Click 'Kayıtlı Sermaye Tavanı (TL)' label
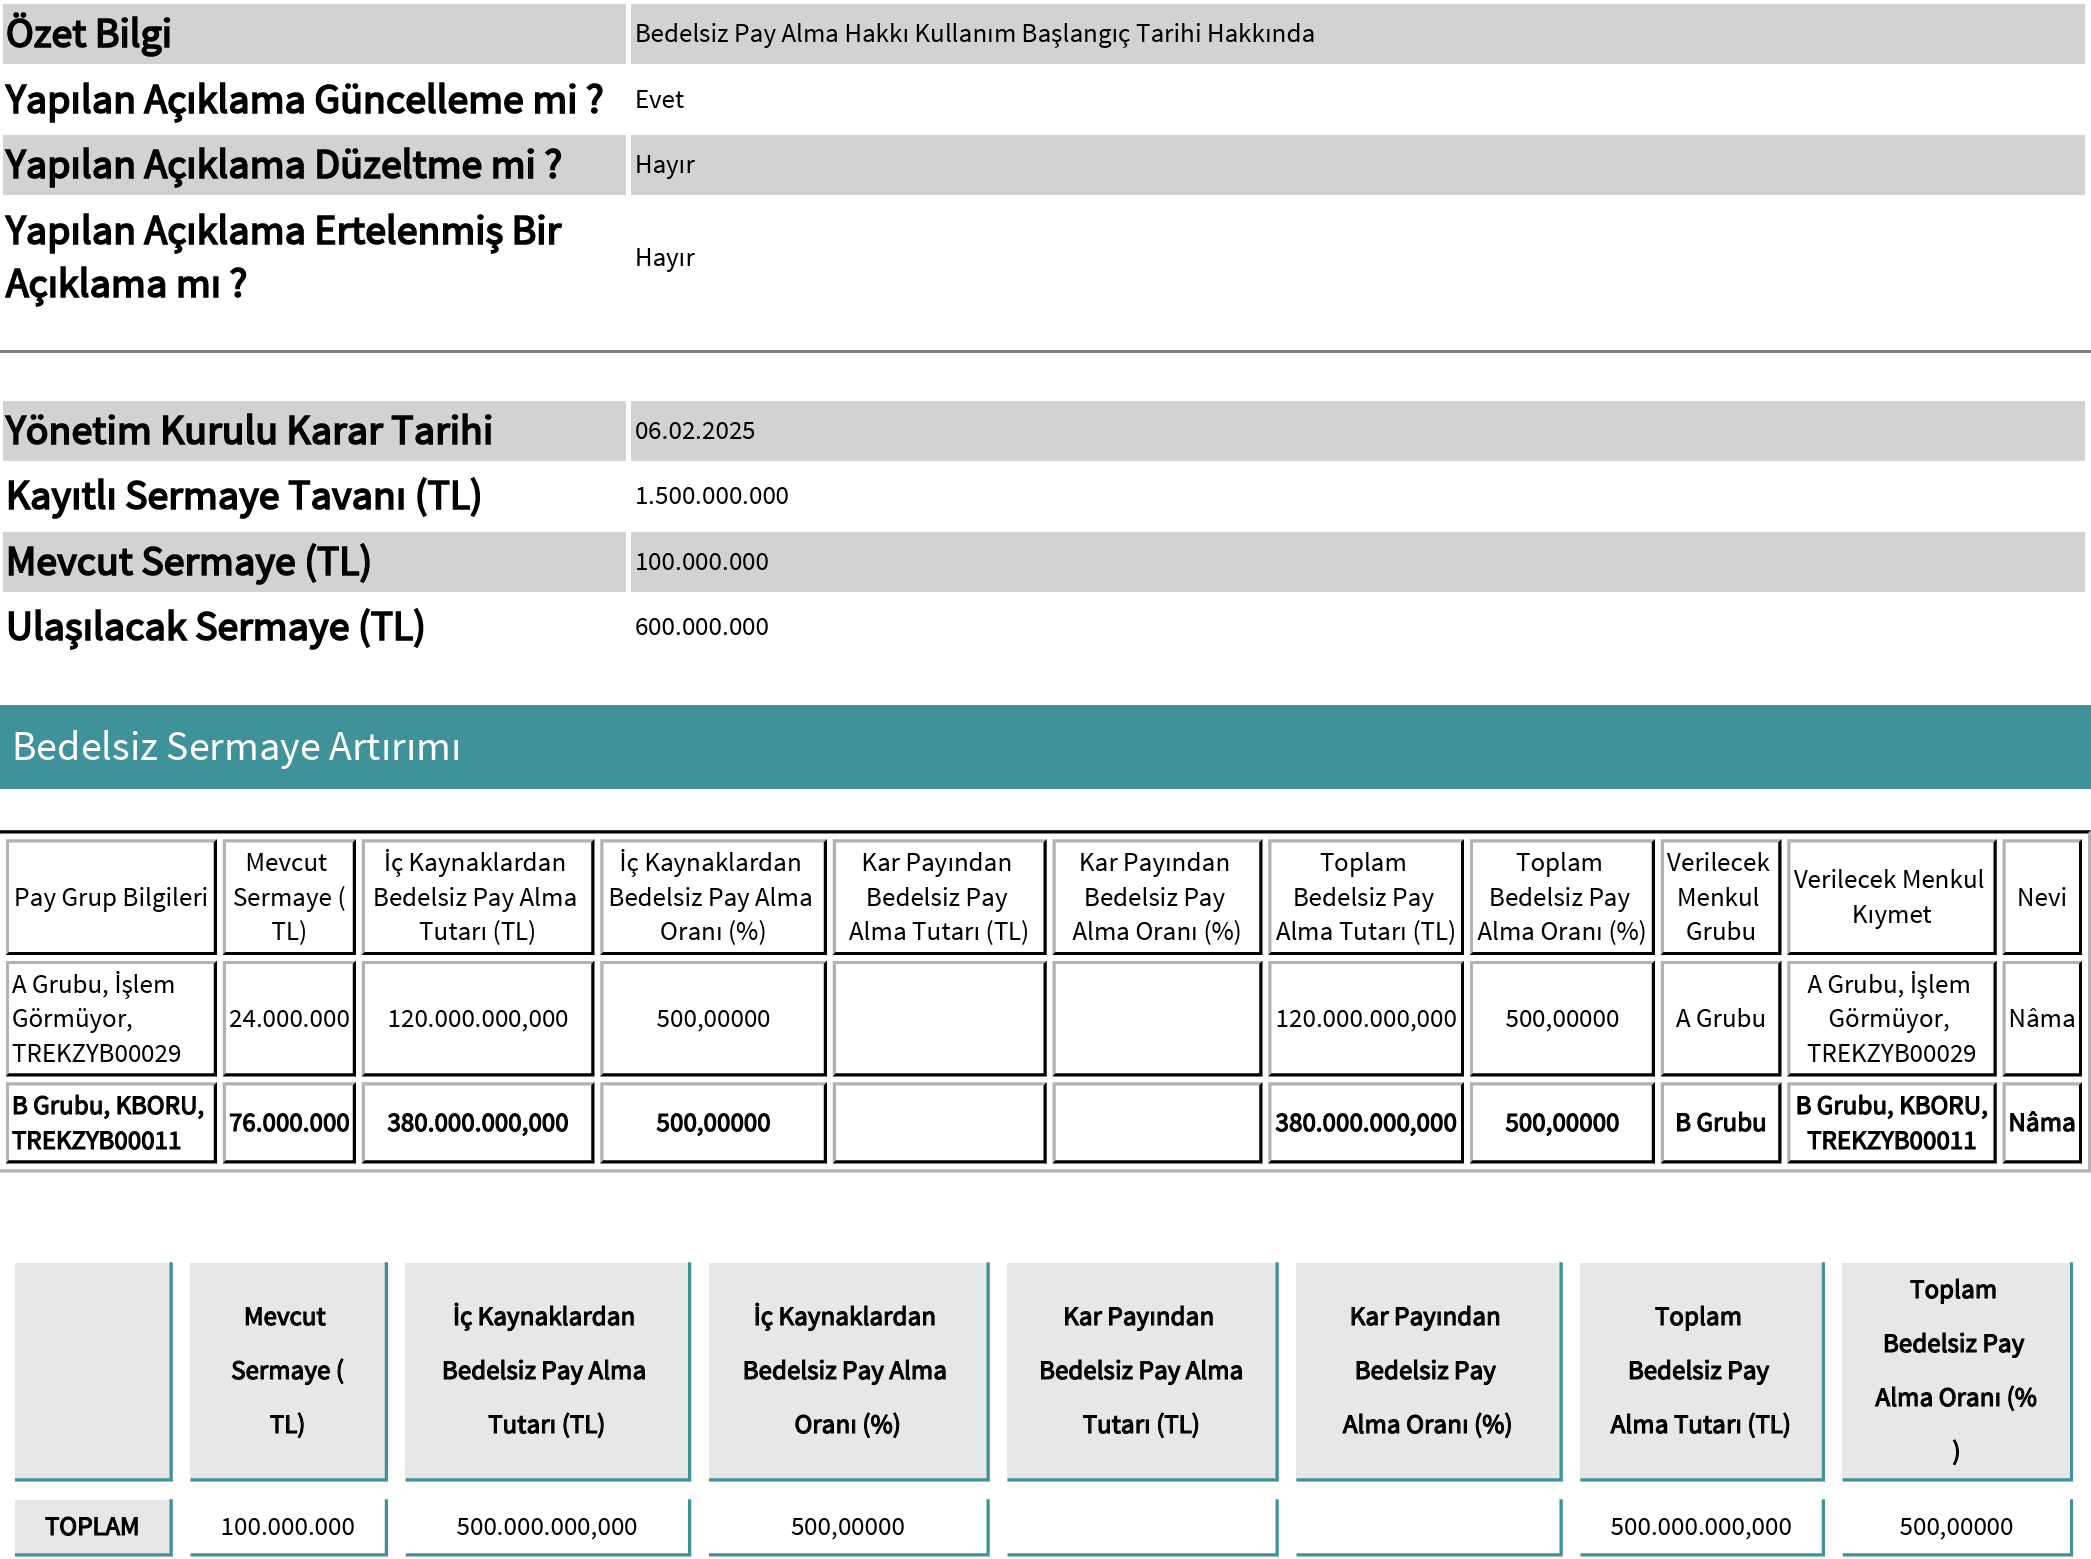The width and height of the screenshot is (2091, 1559). pos(244,496)
